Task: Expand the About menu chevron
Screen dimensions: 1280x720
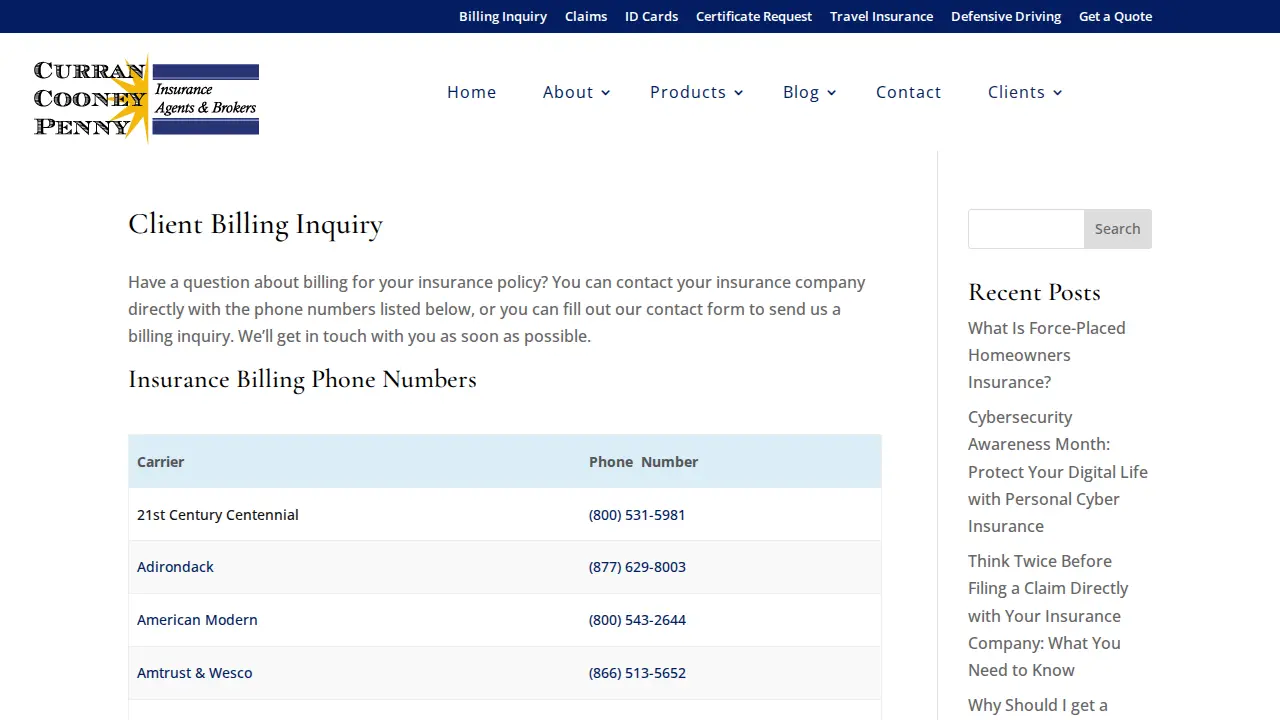Action: 605,93
